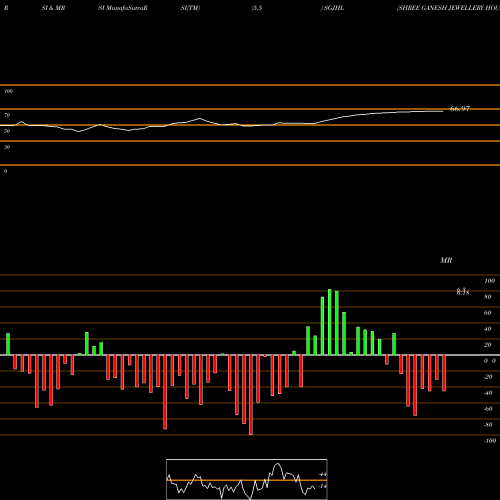Open the mini overview chart thumbnail at the bottom
This screenshot has height=500, width=500.
tap(247, 479)
